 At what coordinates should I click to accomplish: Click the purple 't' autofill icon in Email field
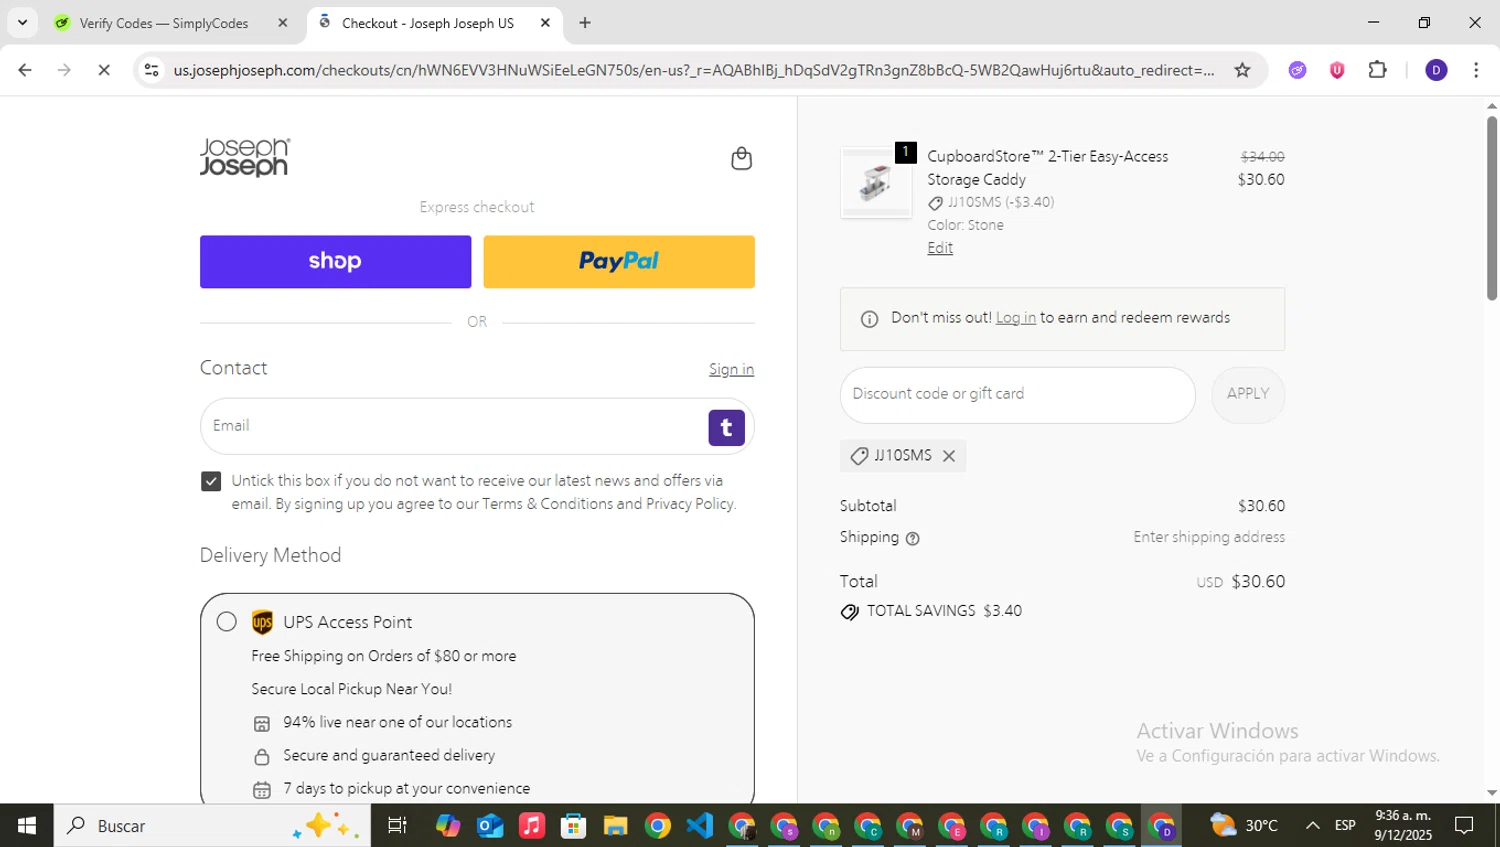coord(727,427)
